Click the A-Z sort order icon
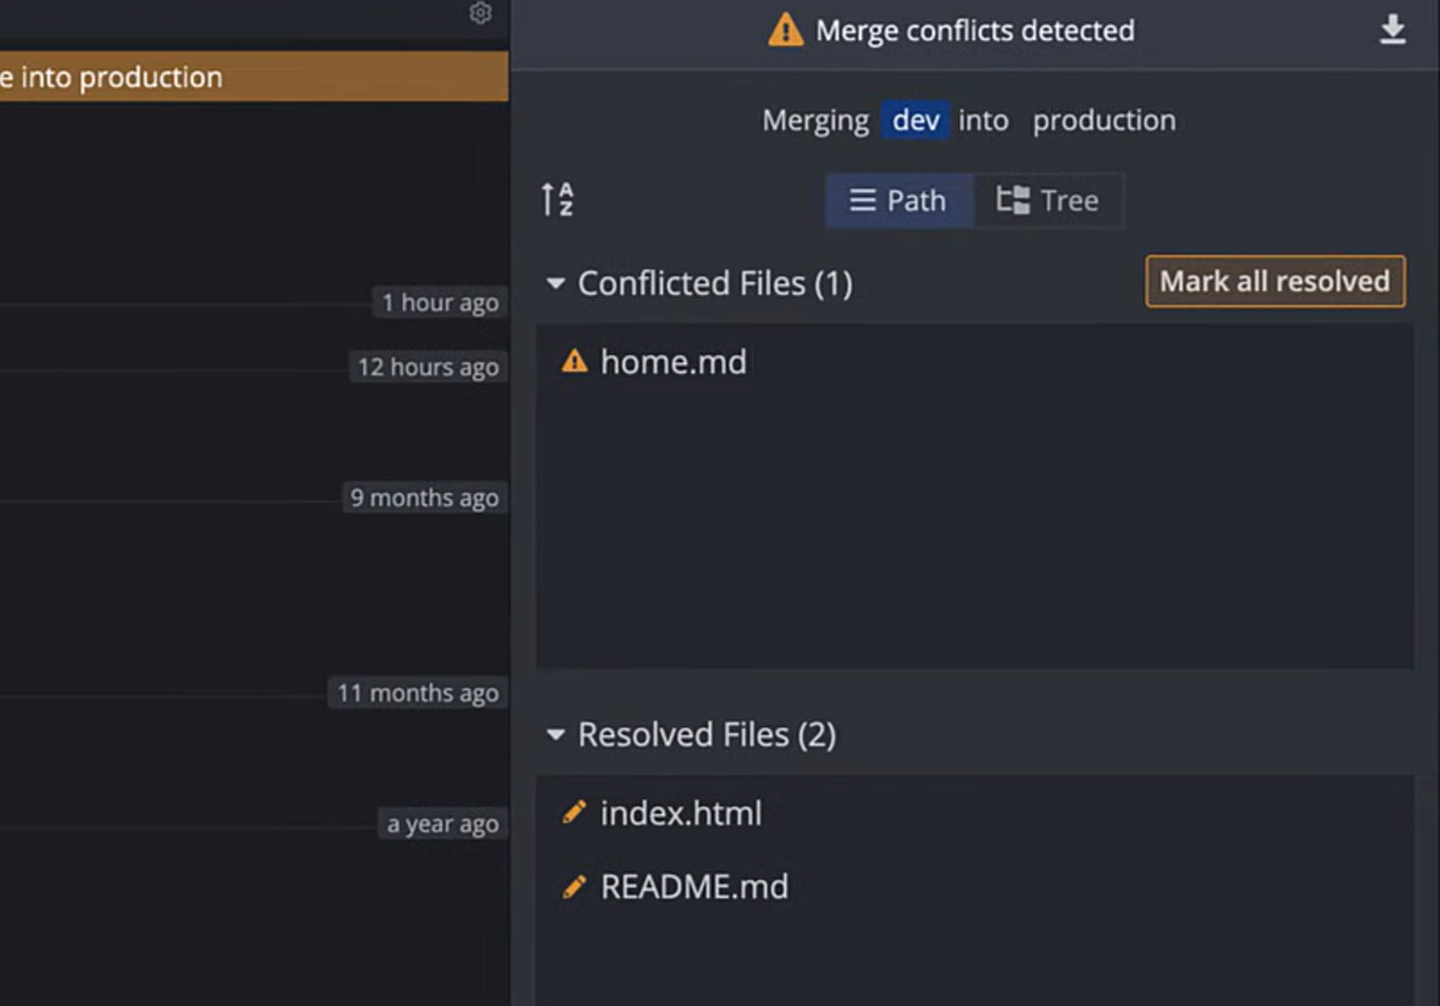The height and width of the screenshot is (1006, 1440). (557, 199)
